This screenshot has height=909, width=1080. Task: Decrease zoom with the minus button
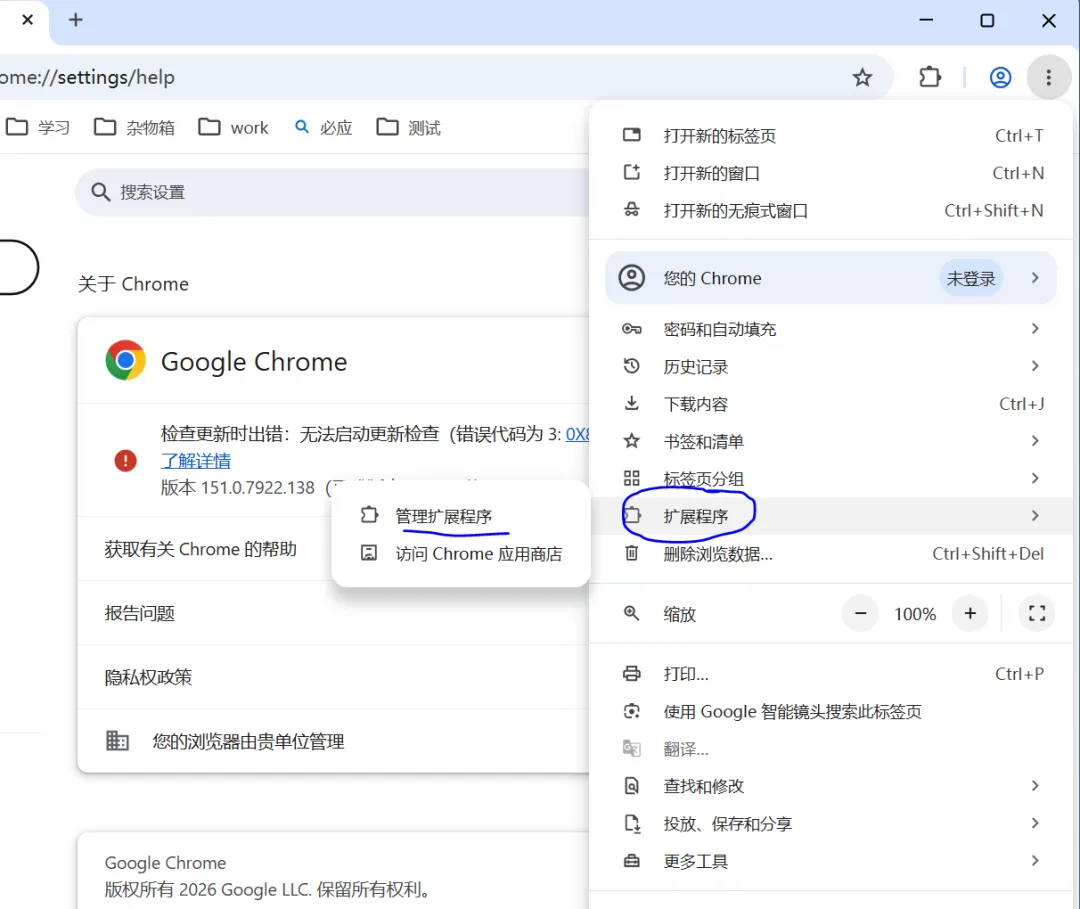860,614
